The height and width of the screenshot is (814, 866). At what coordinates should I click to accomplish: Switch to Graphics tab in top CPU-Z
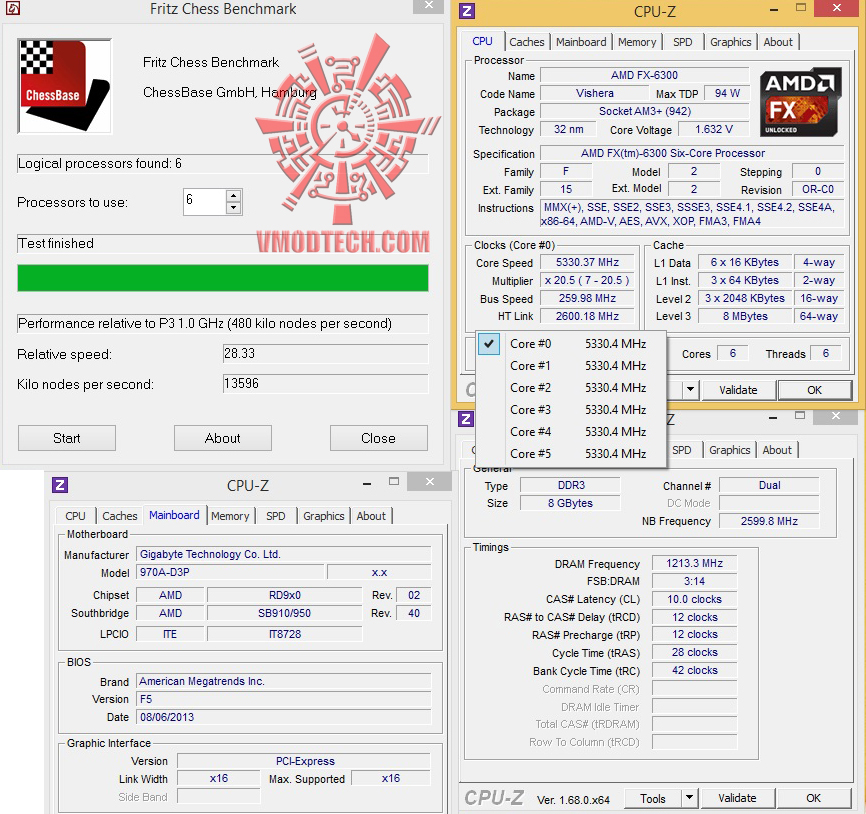coord(730,42)
